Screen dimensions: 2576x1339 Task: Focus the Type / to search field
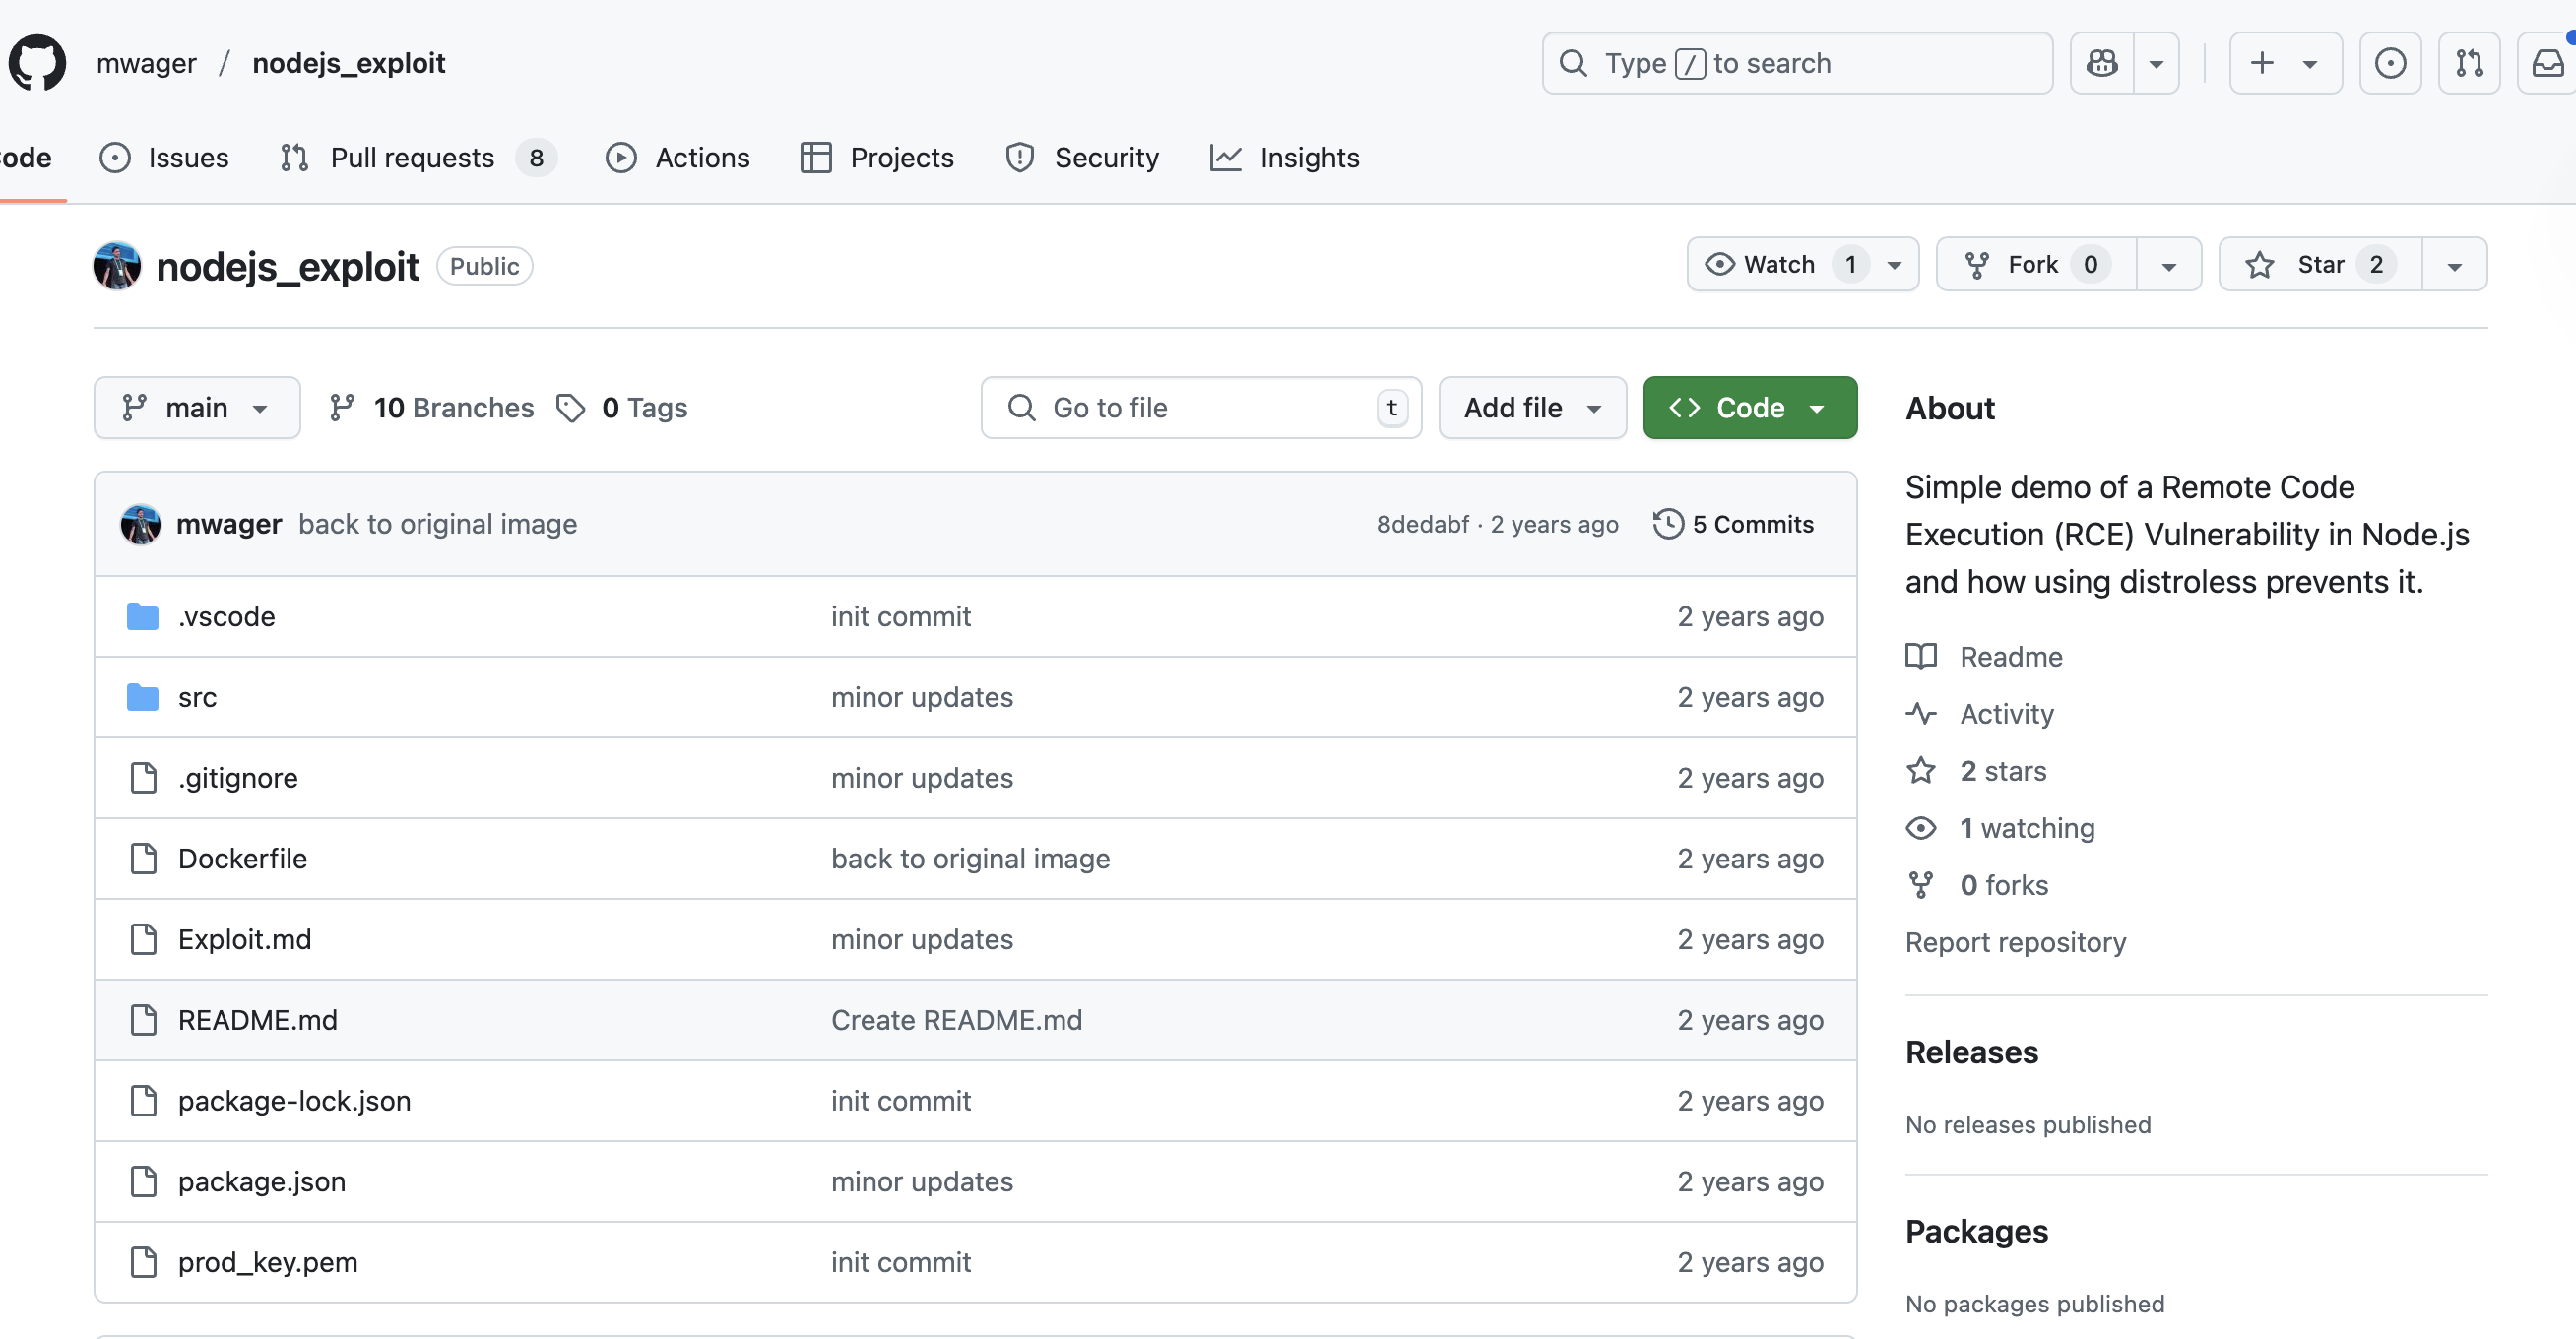[1797, 63]
